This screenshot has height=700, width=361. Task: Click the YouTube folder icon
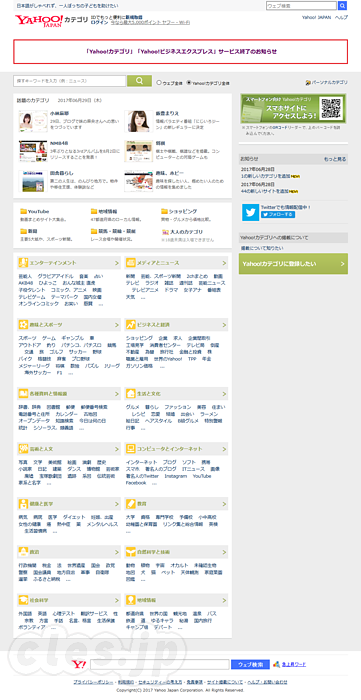click(23, 212)
